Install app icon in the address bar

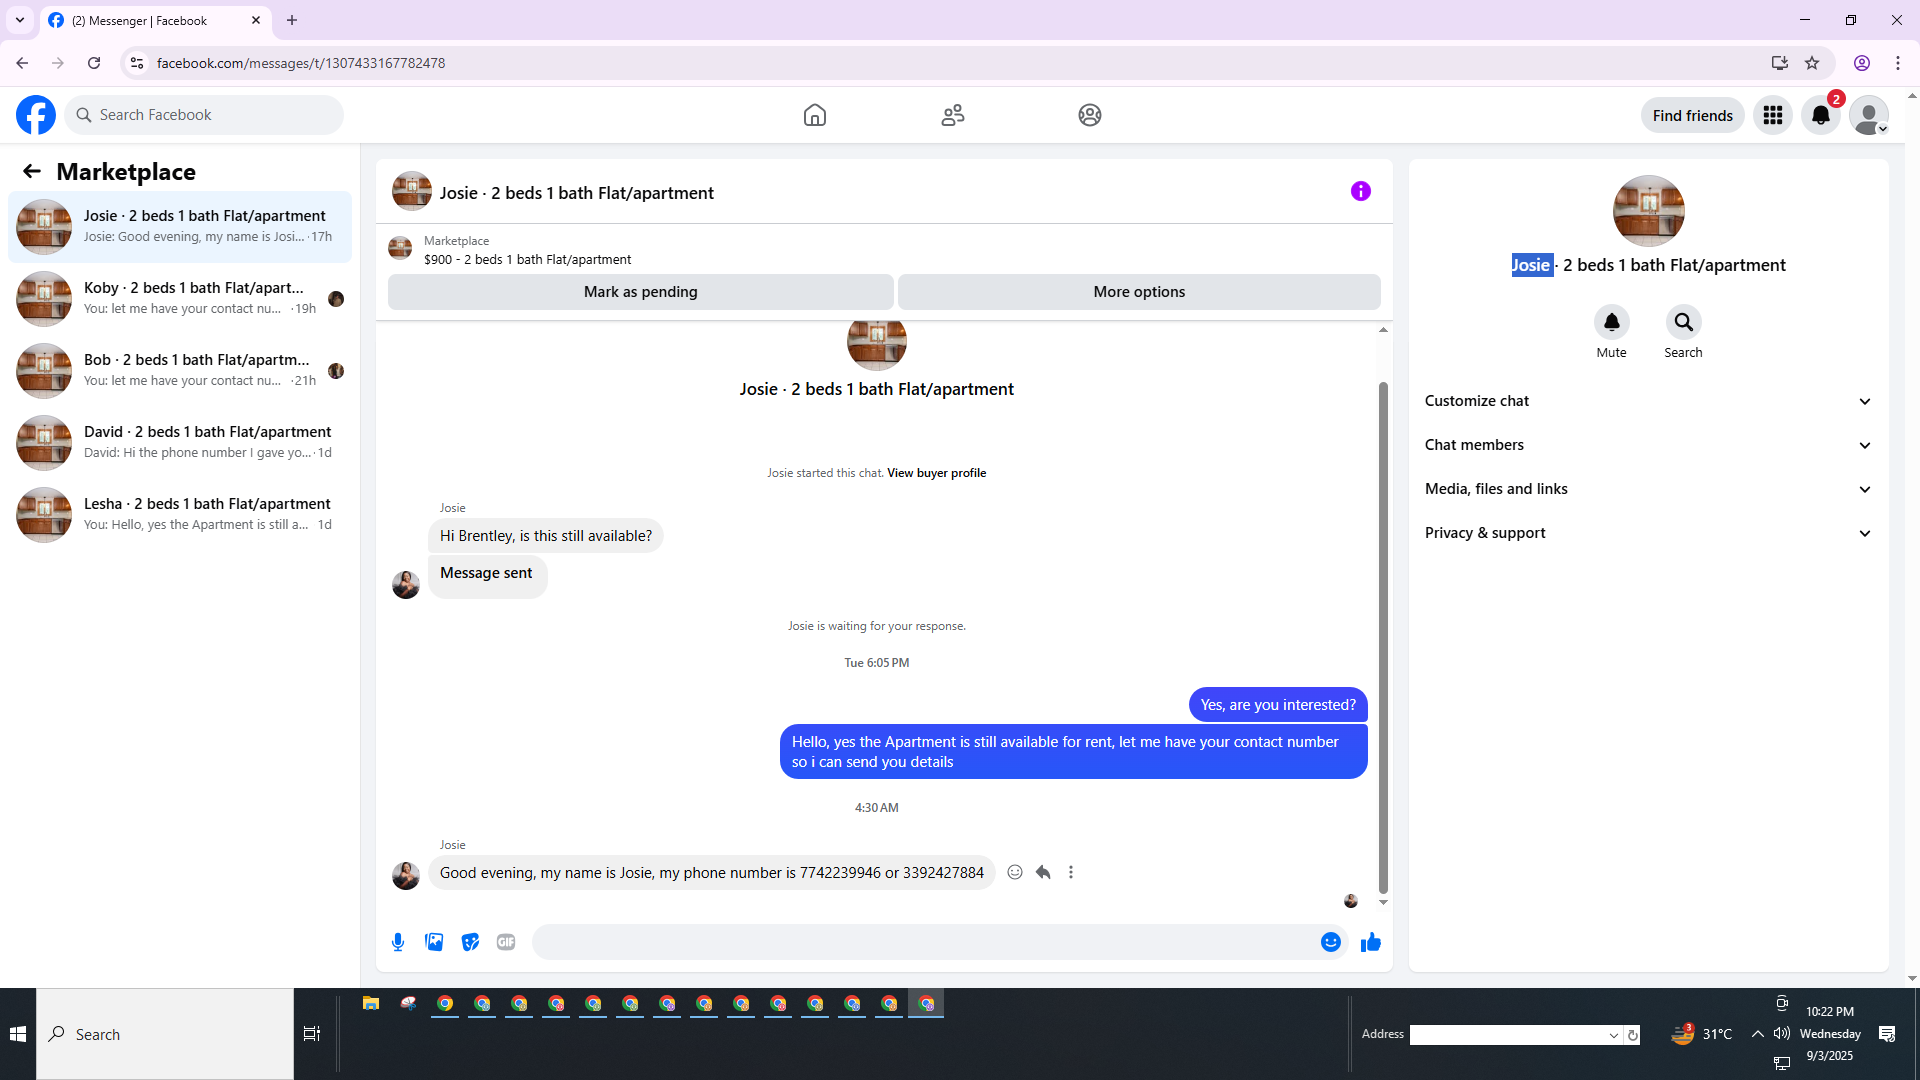[x=1780, y=63]
